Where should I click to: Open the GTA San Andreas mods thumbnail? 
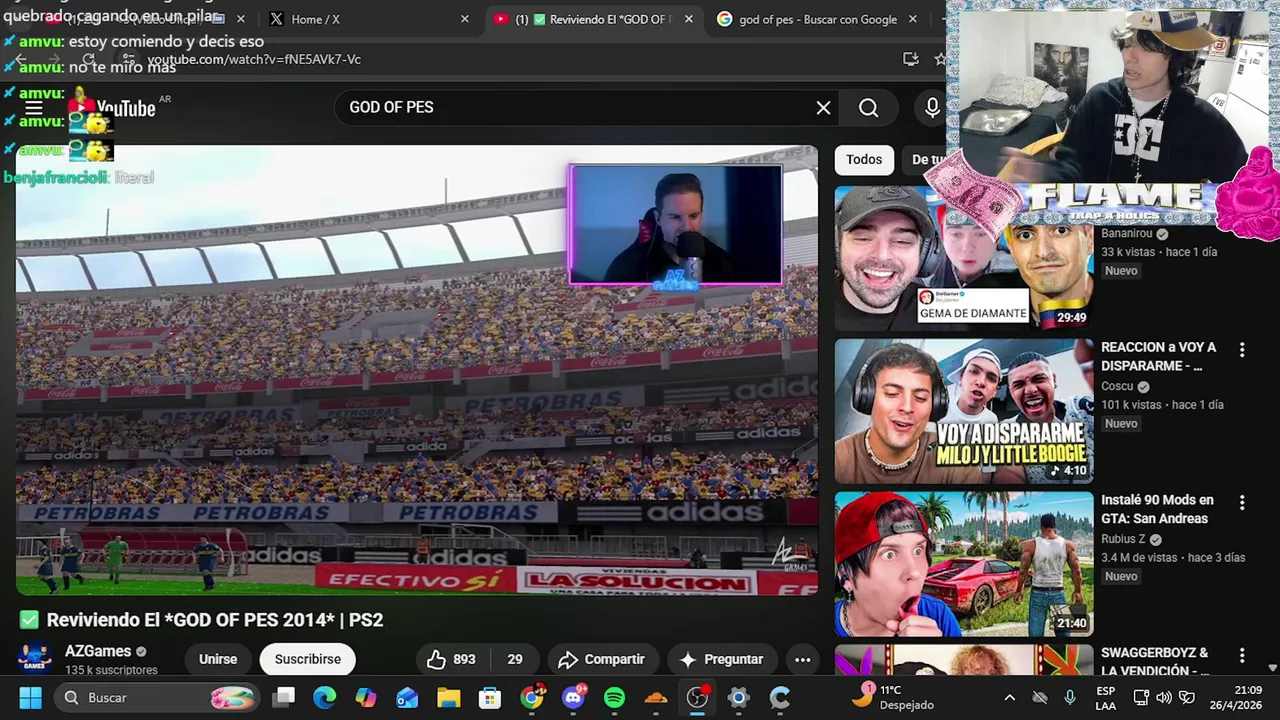(964, 564)
